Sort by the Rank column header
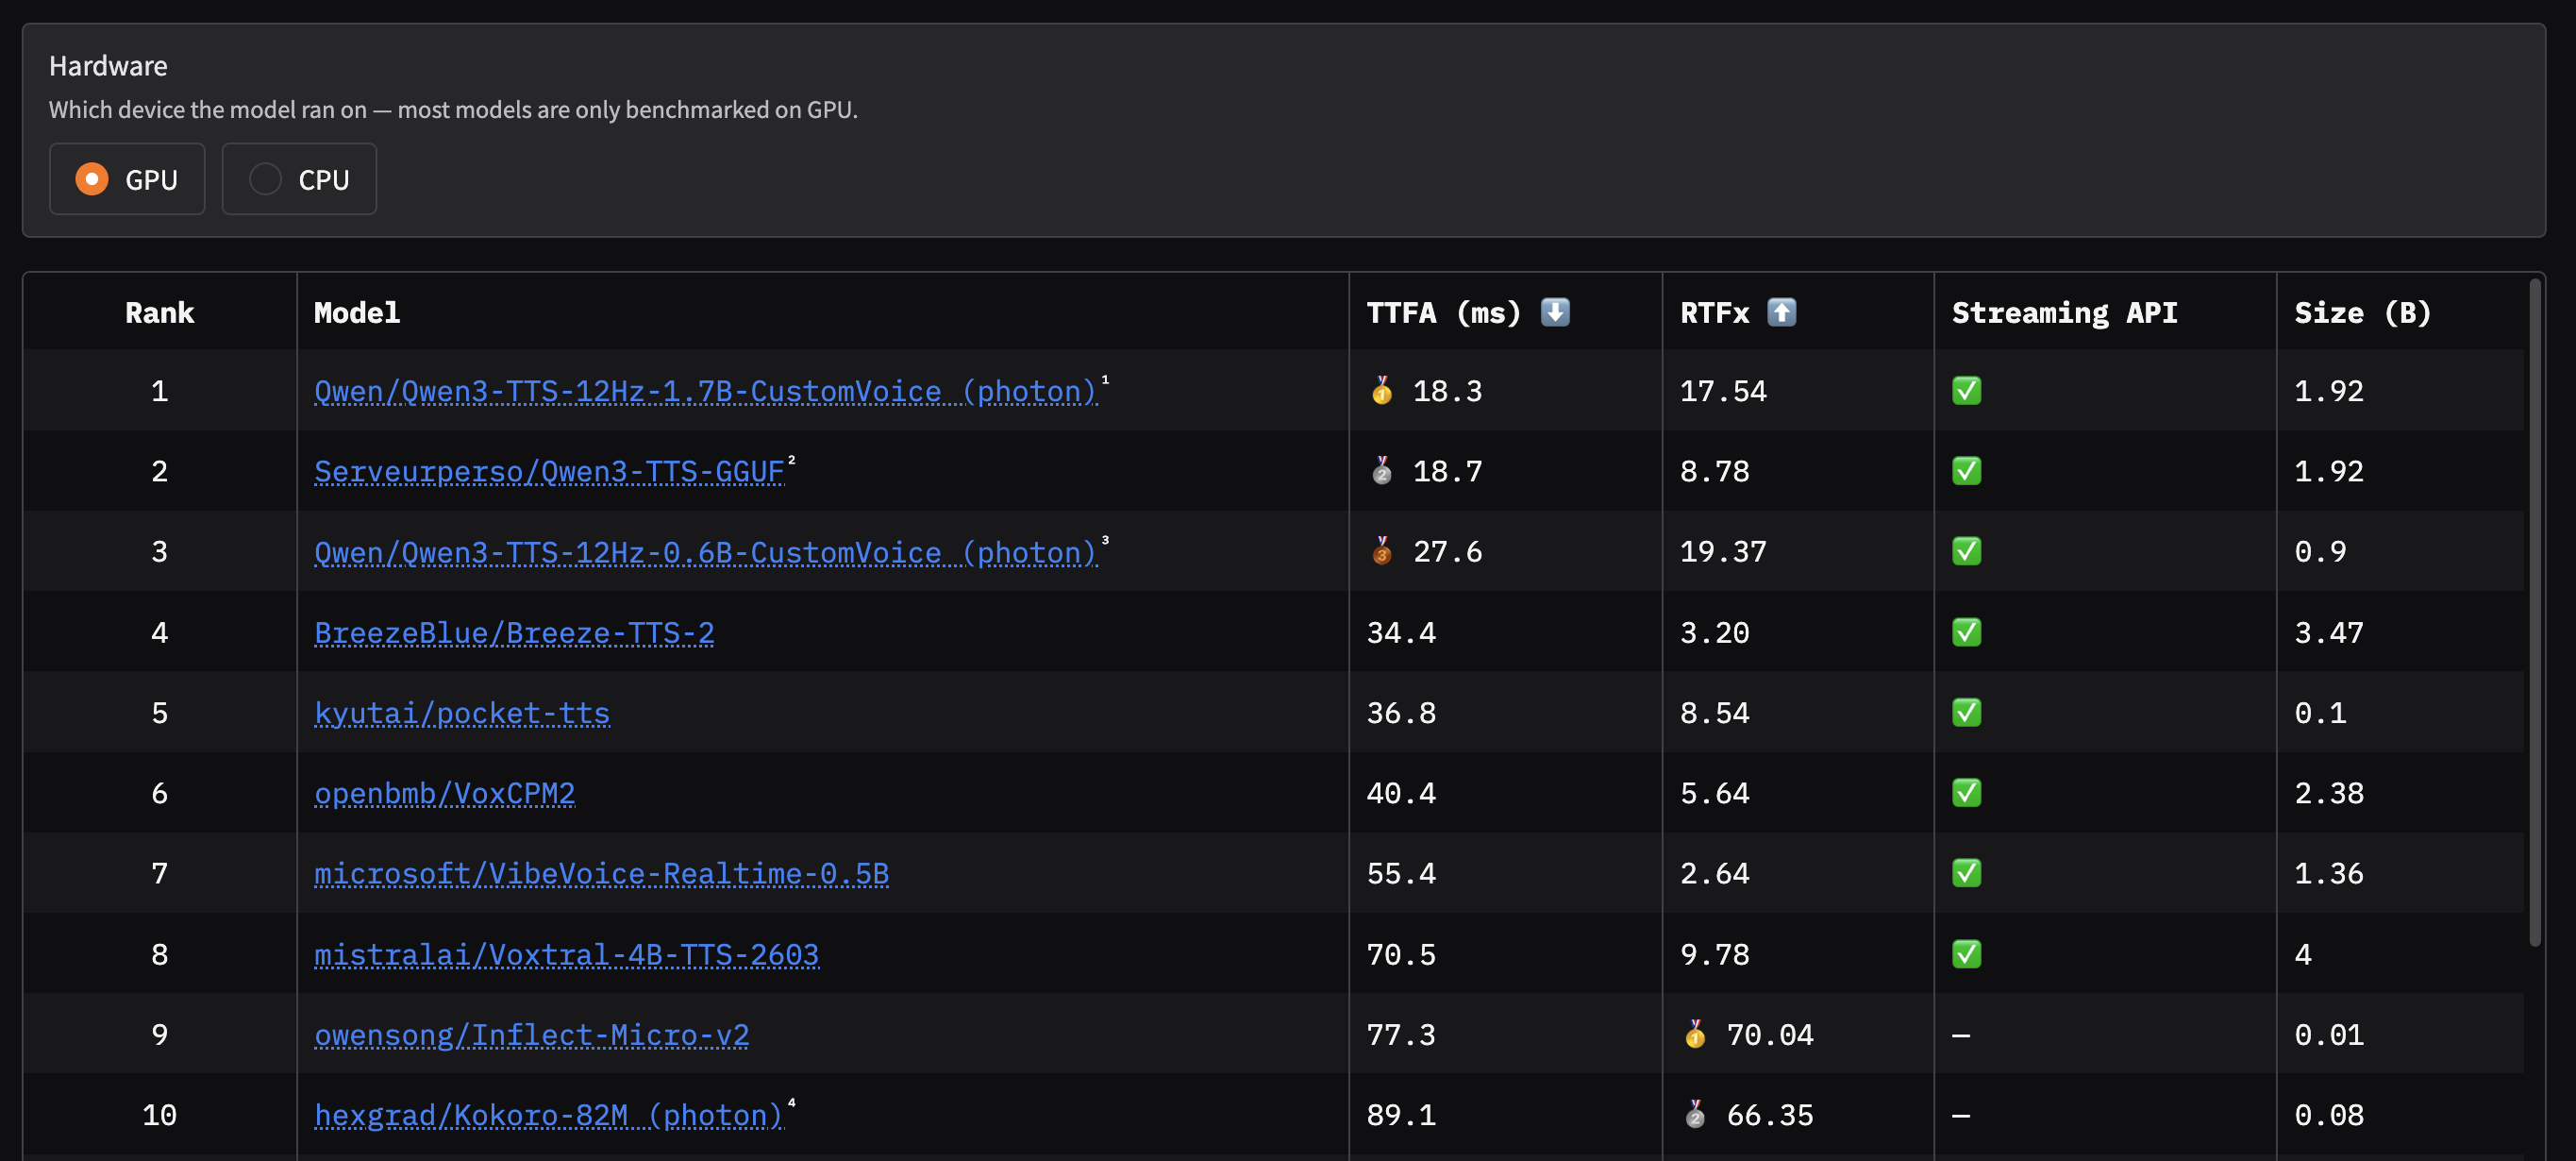The height and width of the screenshot is (1161, 2576). click(159, 312)
